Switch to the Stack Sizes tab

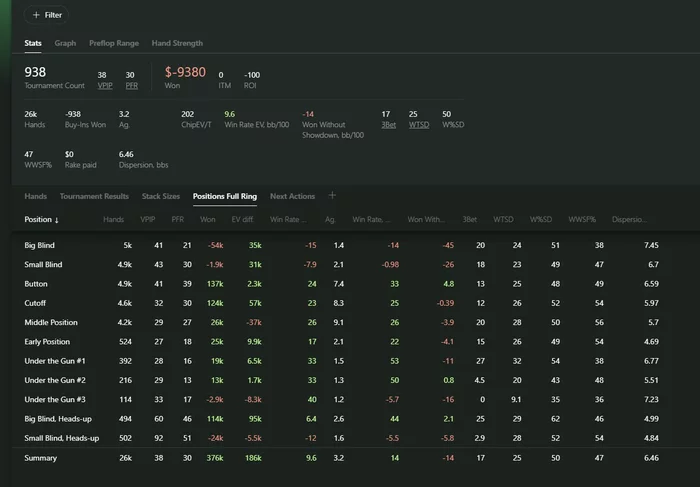point(161,196)
